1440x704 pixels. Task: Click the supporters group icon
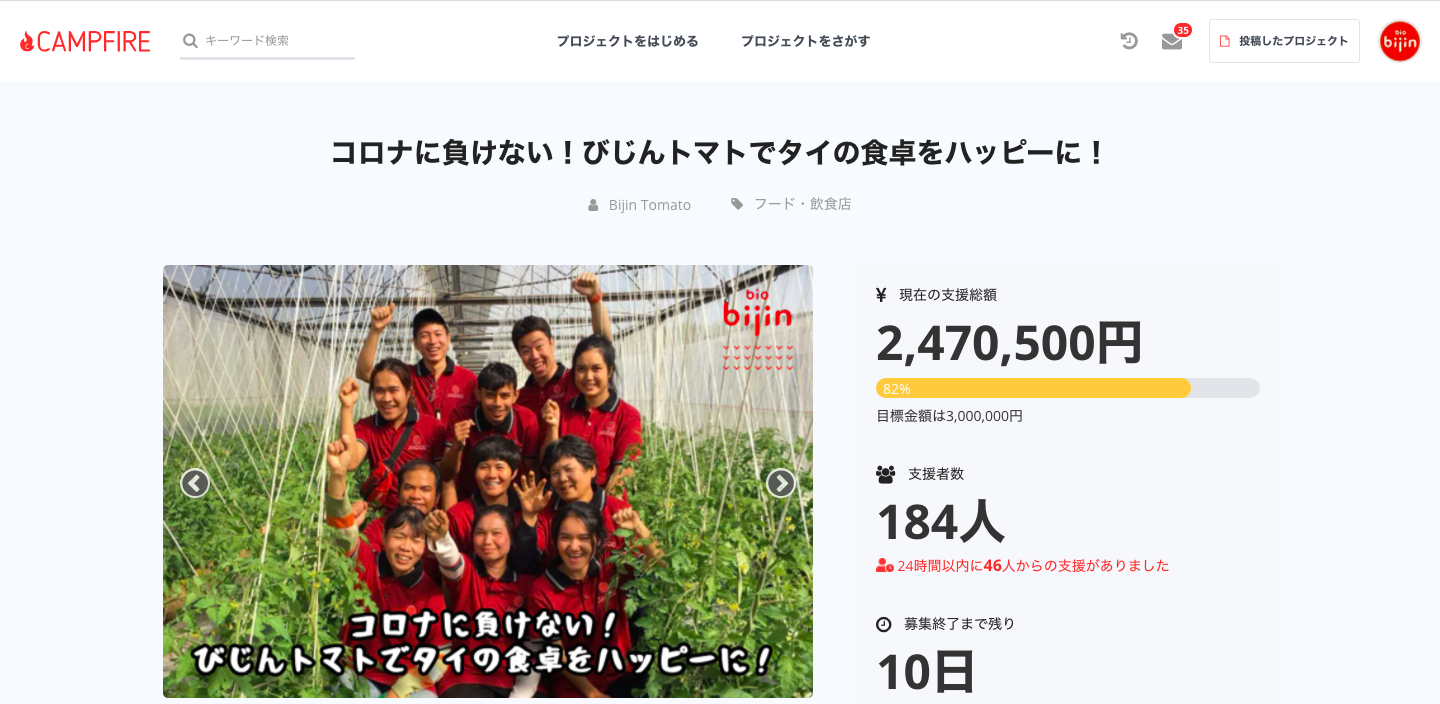(885, 474)
